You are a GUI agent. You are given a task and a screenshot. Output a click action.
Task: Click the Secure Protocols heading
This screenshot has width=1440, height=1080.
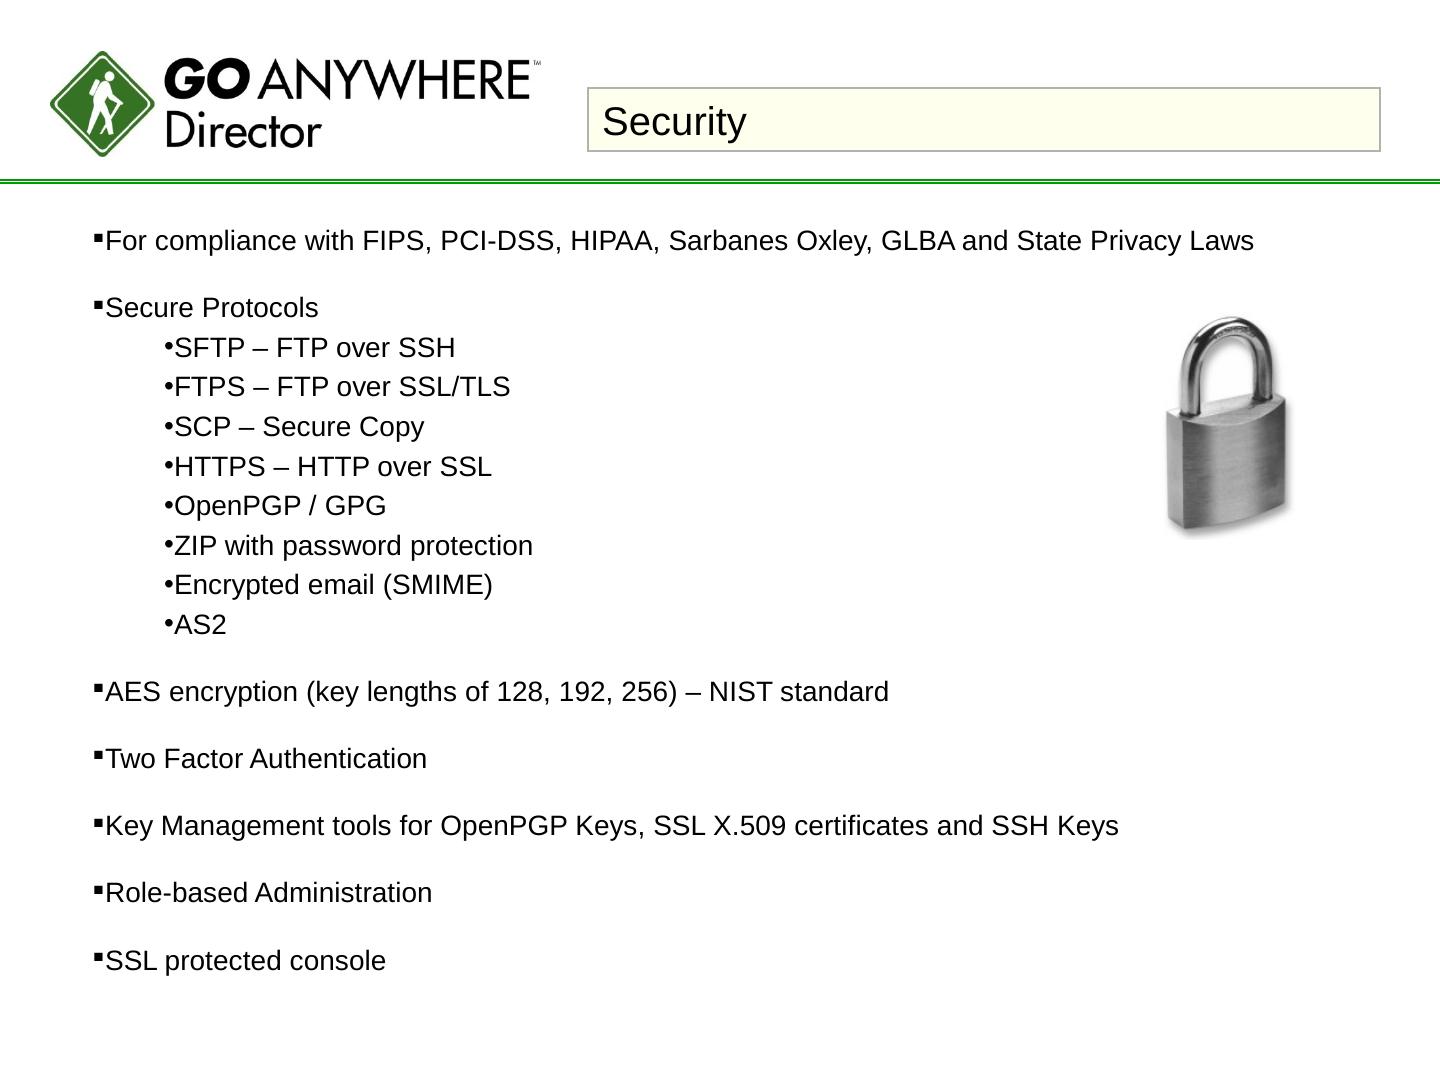click(x=211, y=308)
